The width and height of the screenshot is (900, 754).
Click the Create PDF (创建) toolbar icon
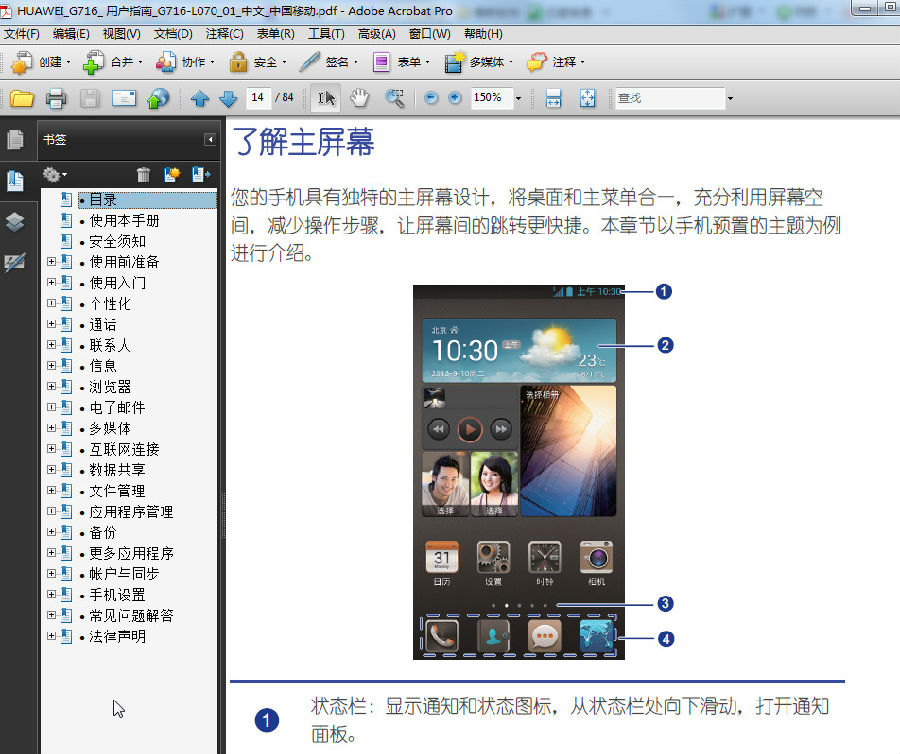pos(22,62)
